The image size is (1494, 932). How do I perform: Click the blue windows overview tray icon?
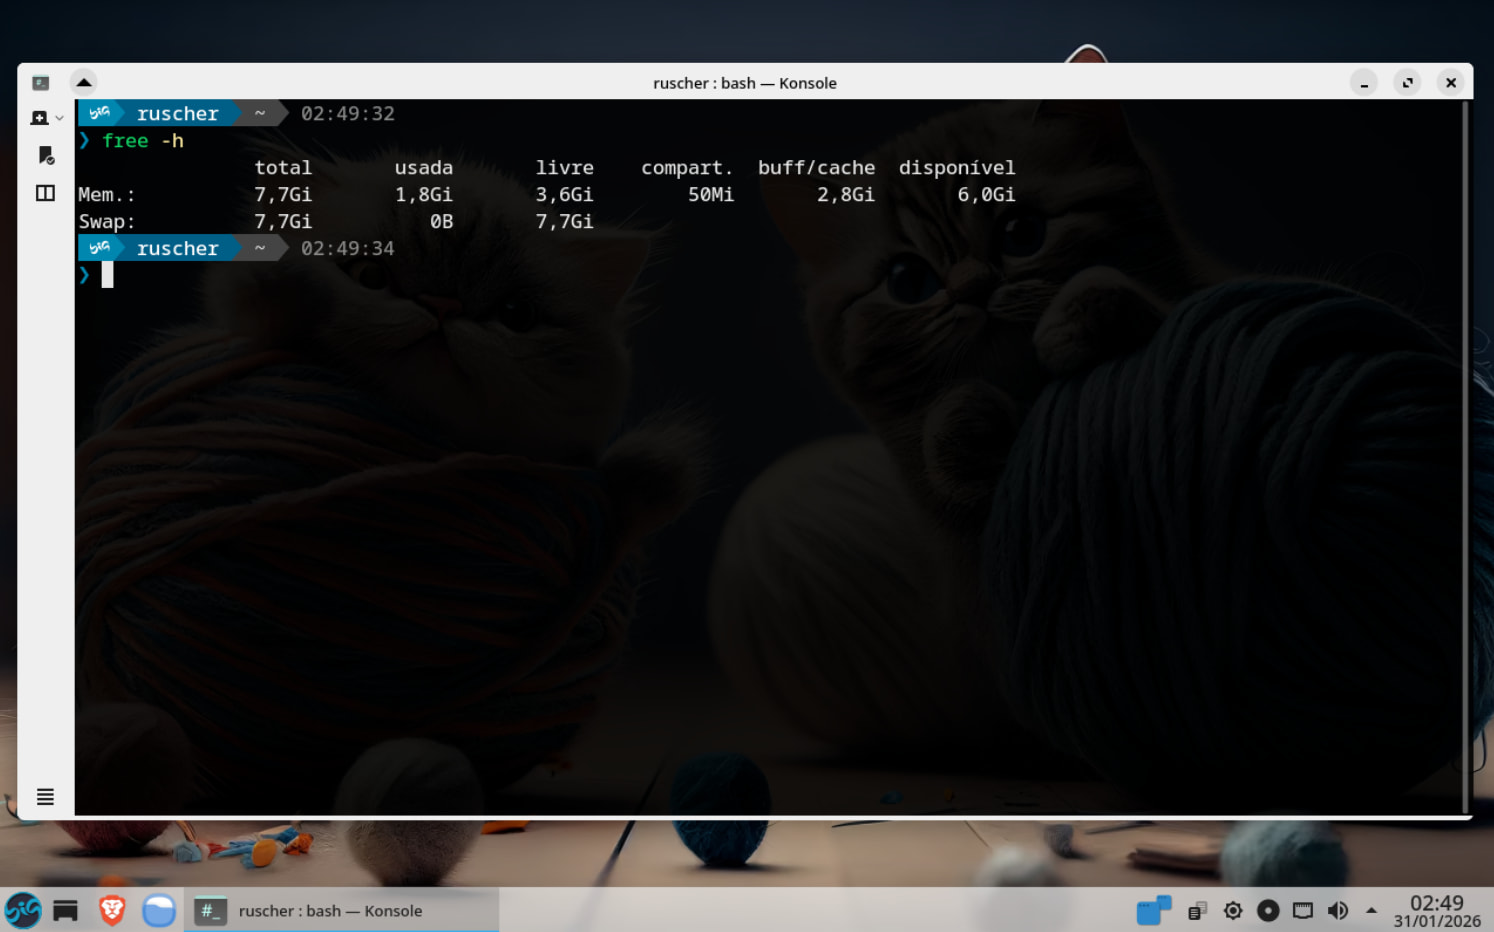tap(1153, 910)
